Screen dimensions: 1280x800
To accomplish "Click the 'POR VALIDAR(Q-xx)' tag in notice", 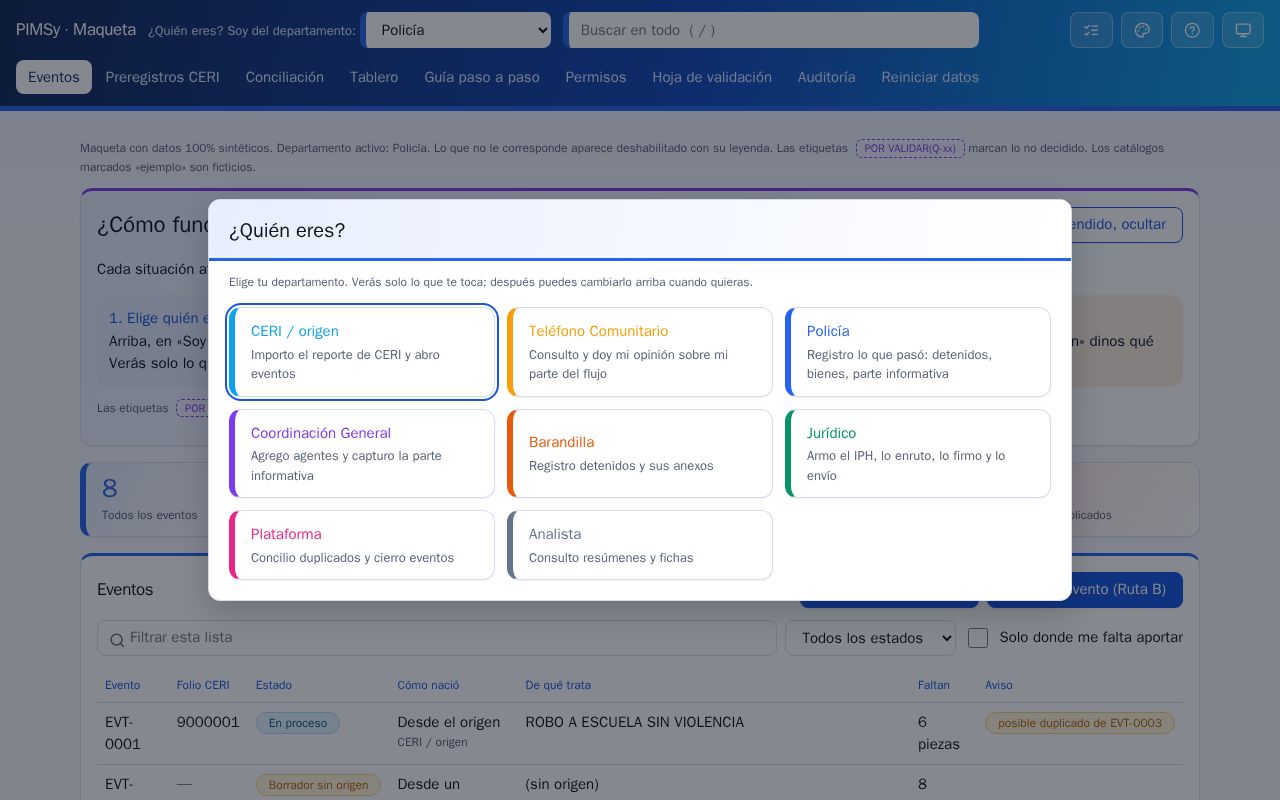I will click(910, 148).
